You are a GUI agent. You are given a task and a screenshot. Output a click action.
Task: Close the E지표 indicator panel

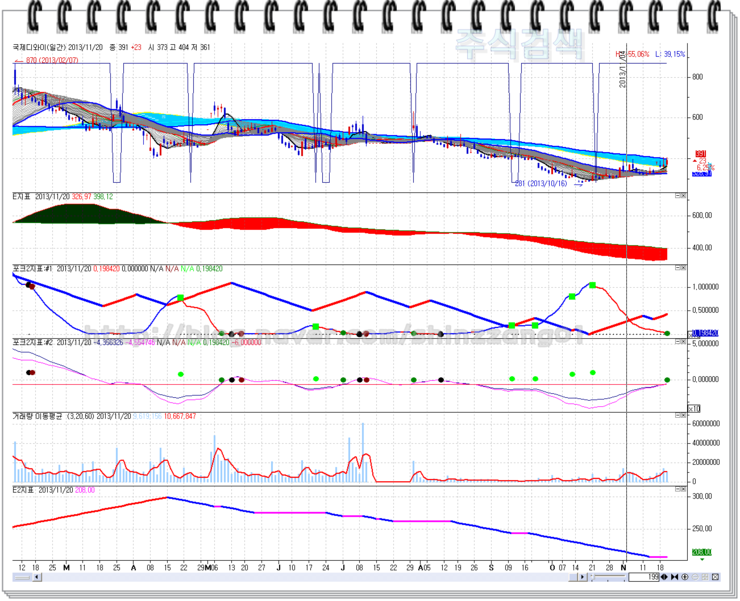click(x=683, y=196)
